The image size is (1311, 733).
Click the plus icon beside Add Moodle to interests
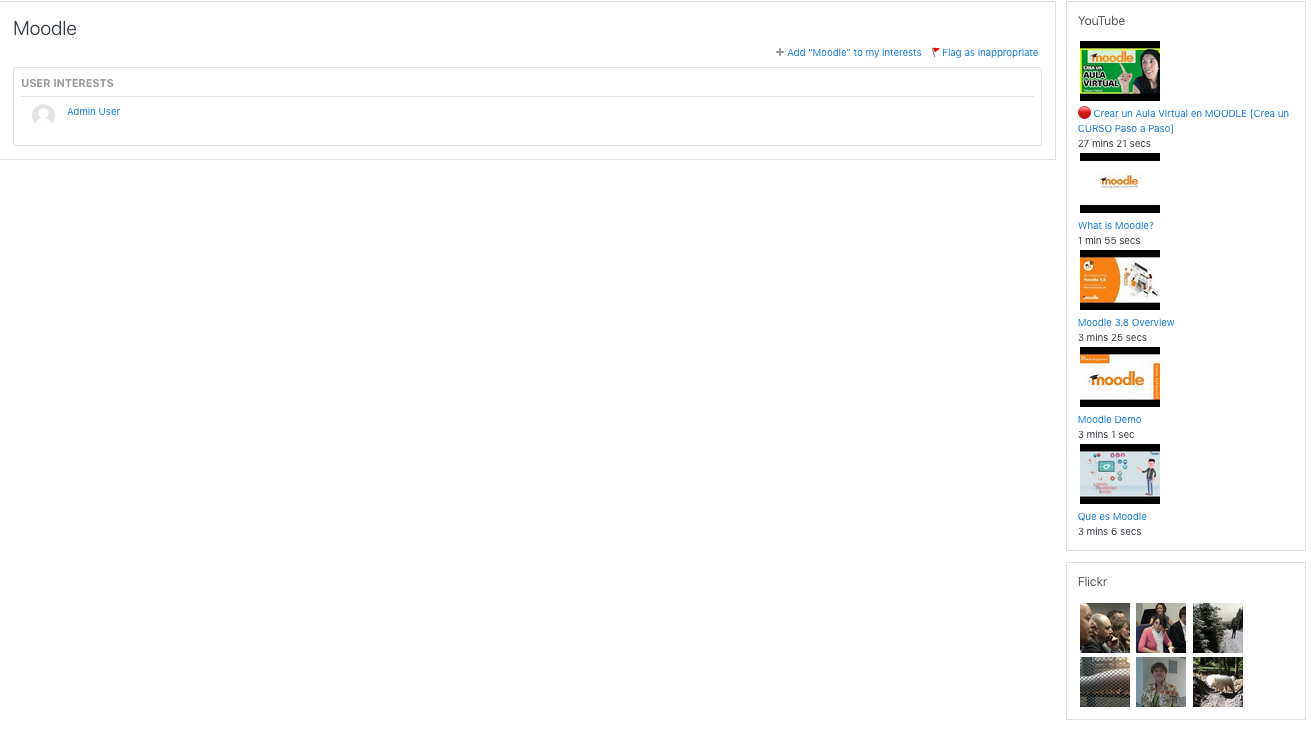tap(780, 52)
